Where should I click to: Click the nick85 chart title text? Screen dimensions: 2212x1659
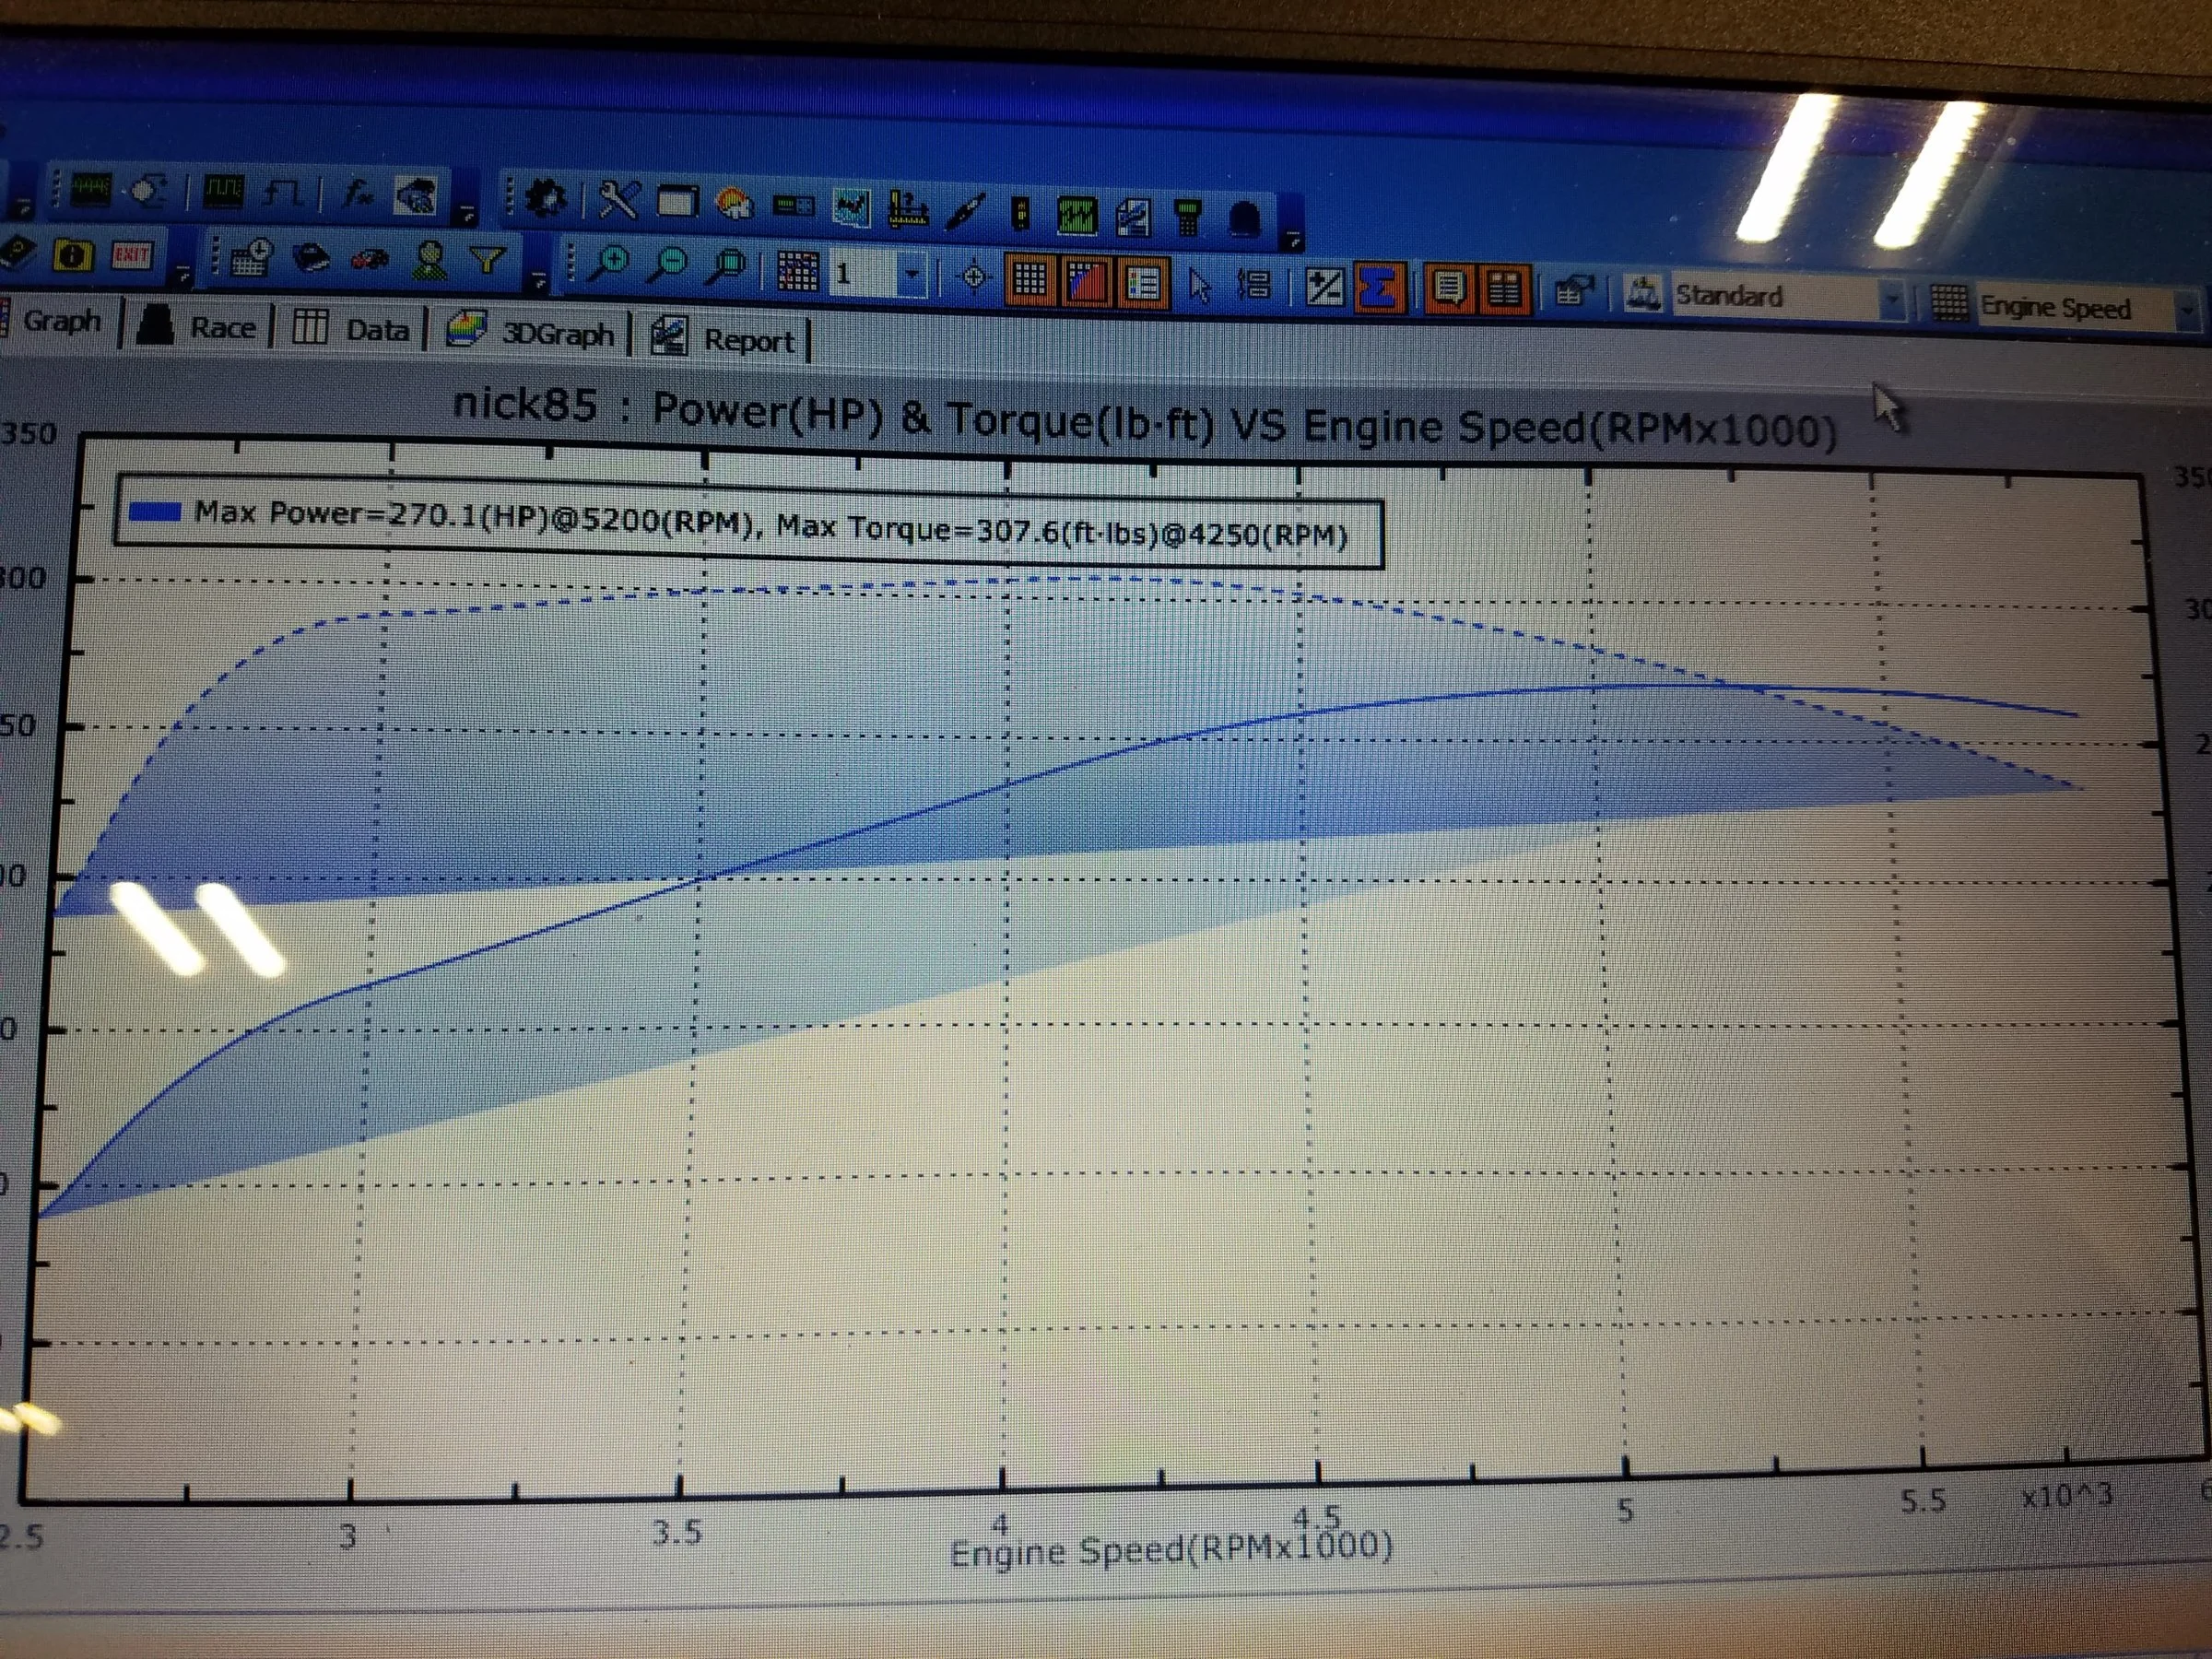pos(1144,419)
